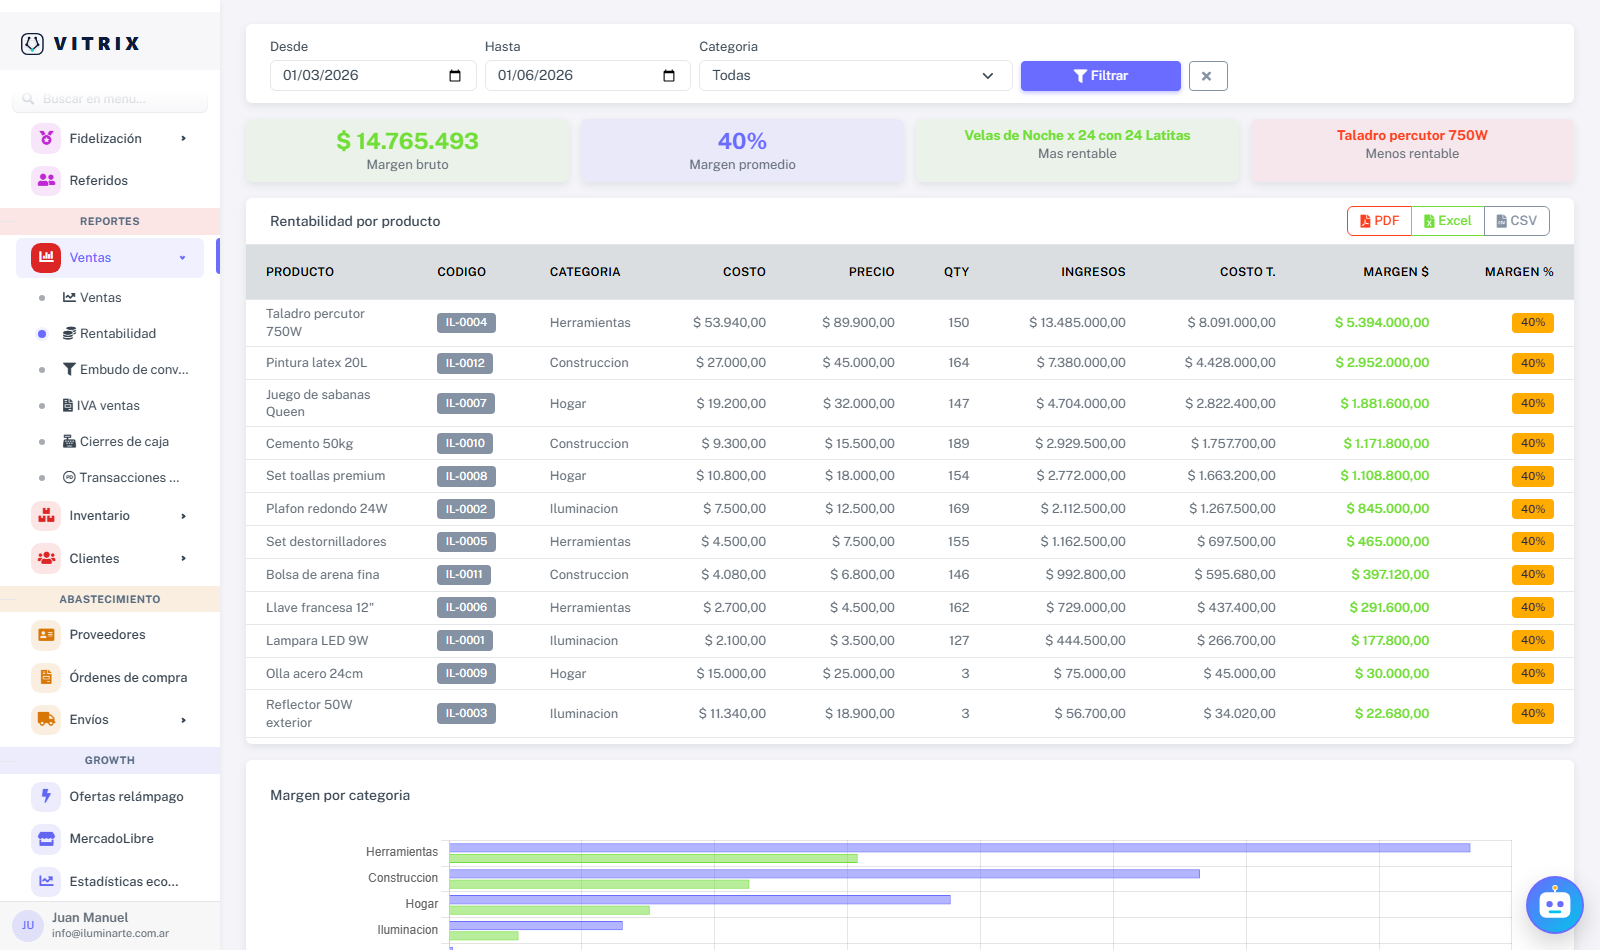Click the Vitrix logo
Screen dimensions: 1600x950
81,43
